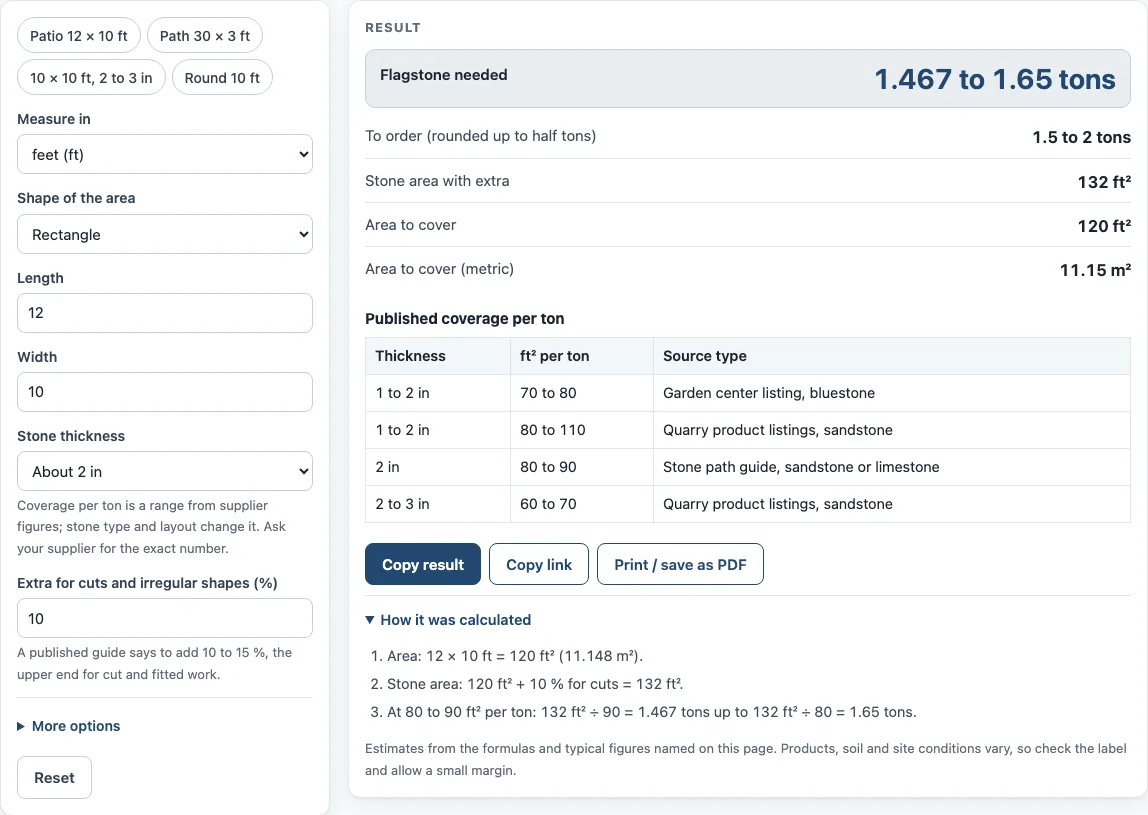Image resolution: width=1148 pixels, height=815 pixels.
Task: Collapse the How it was calculated section
Action: coord(448,619)
